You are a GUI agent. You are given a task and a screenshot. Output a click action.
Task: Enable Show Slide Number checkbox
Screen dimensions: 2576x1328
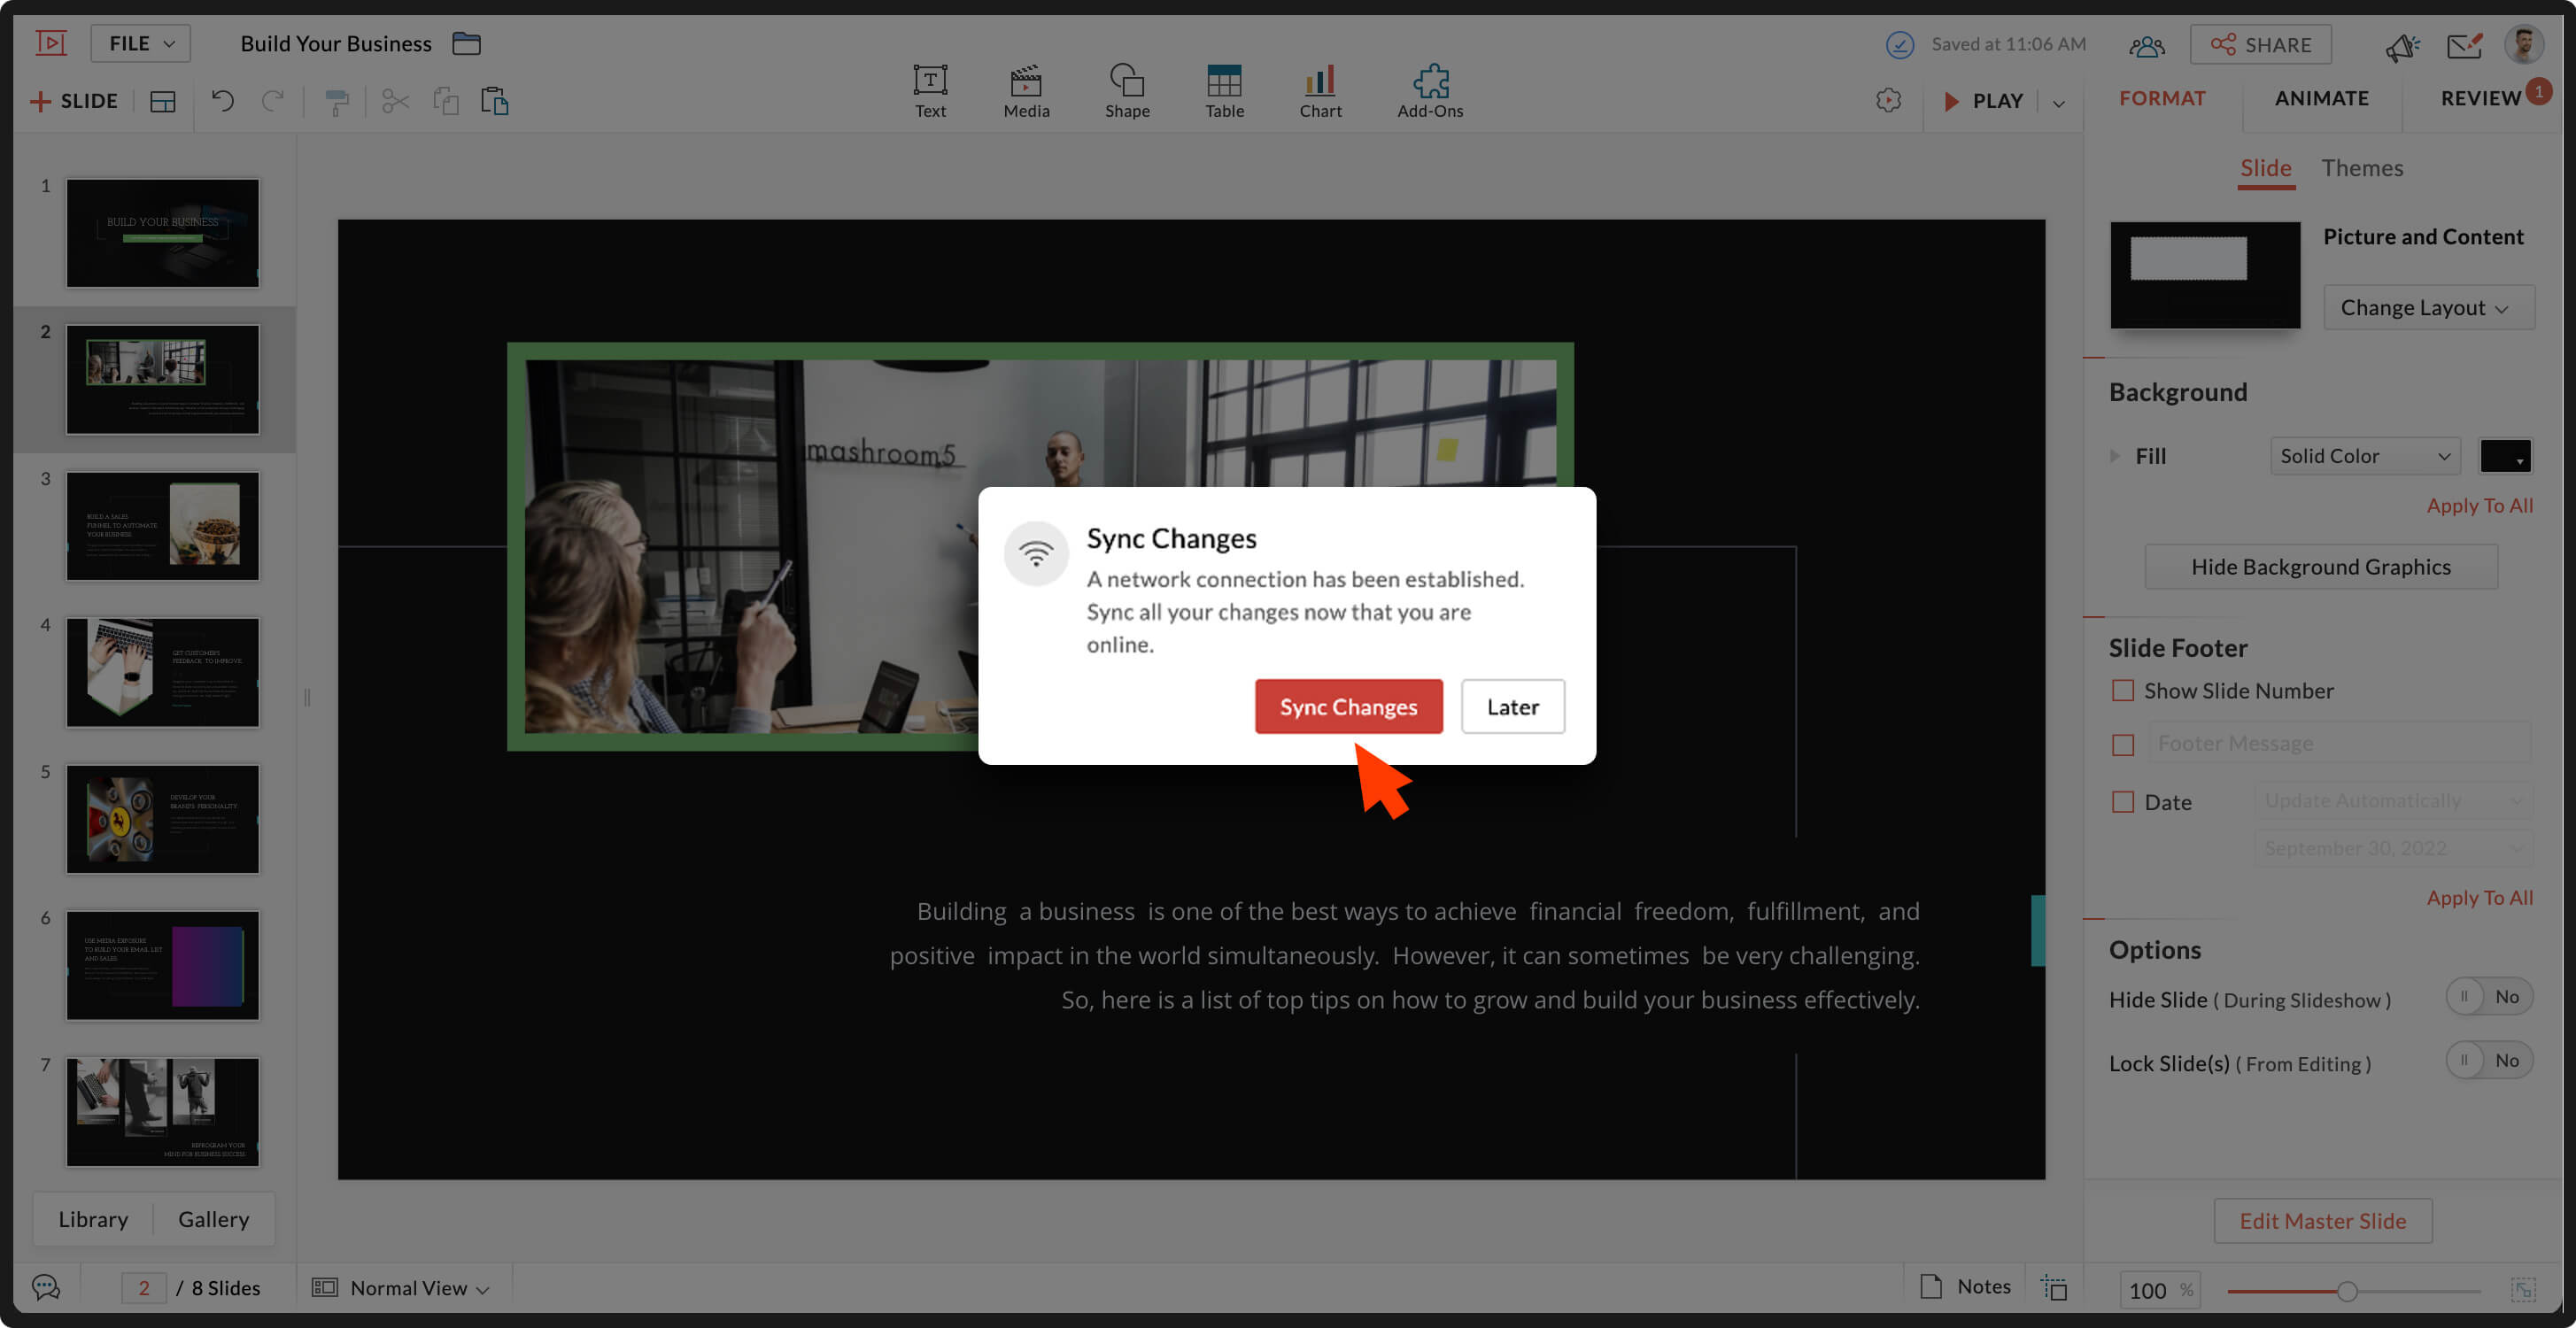(x=2122, y=690)
